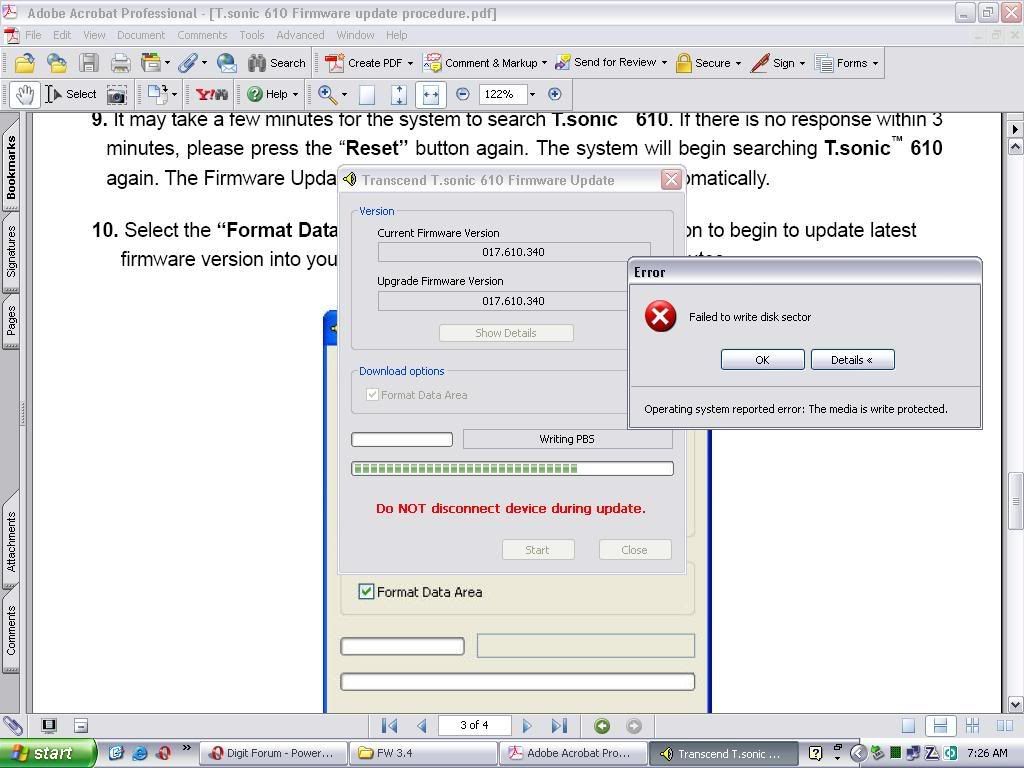
Task: Open the Attachments side tab
Action: click(x=11, y=542)
